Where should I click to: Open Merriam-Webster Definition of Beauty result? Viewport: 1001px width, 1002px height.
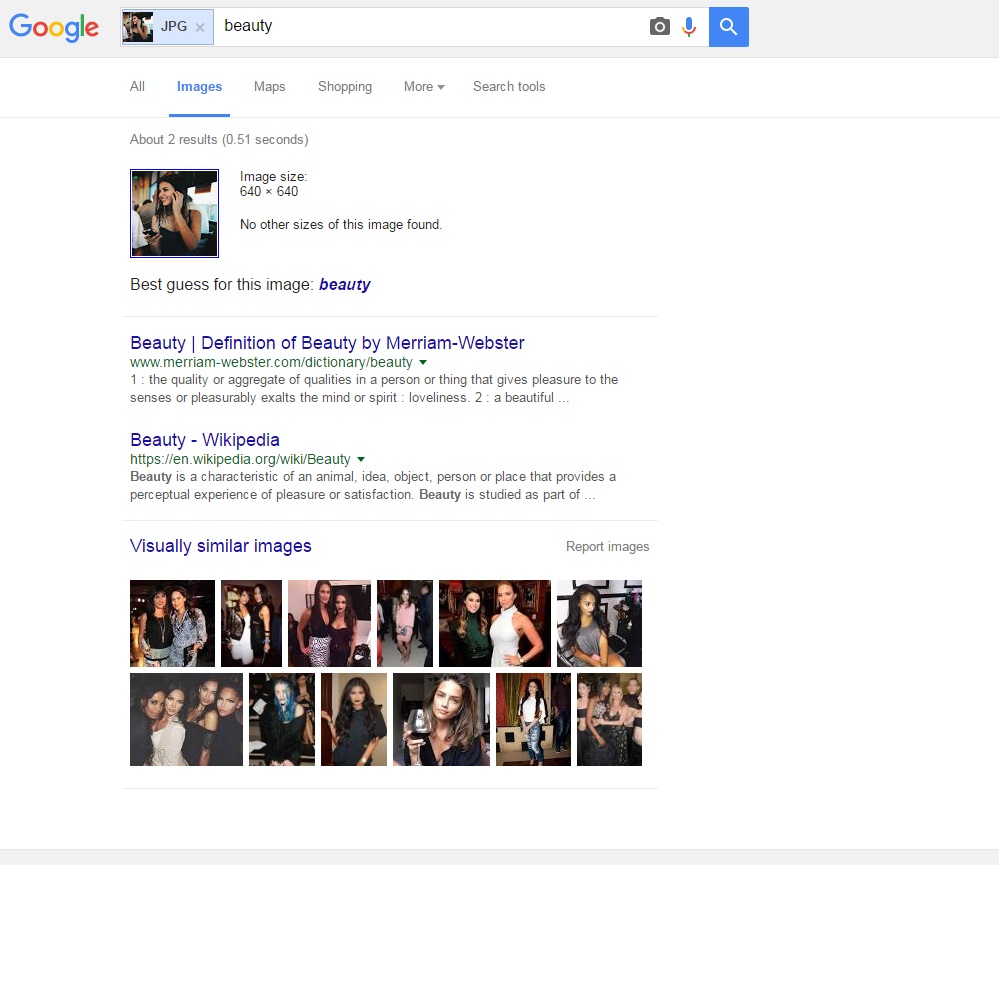[x=327, y=343]
